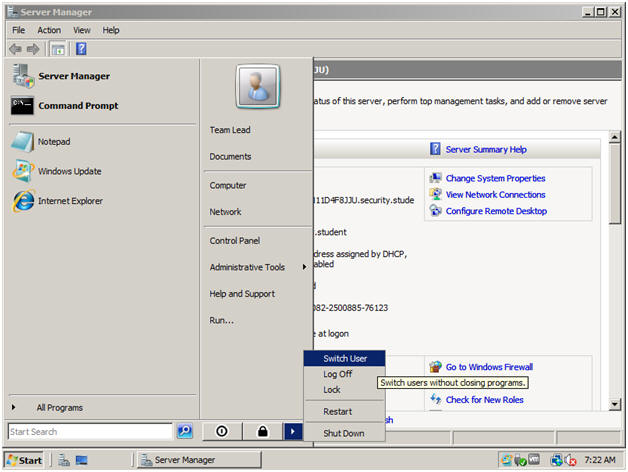Click the Configure Remote Desktop icon
The height and width of the screenshot is (472, 628).
(435, 210)
